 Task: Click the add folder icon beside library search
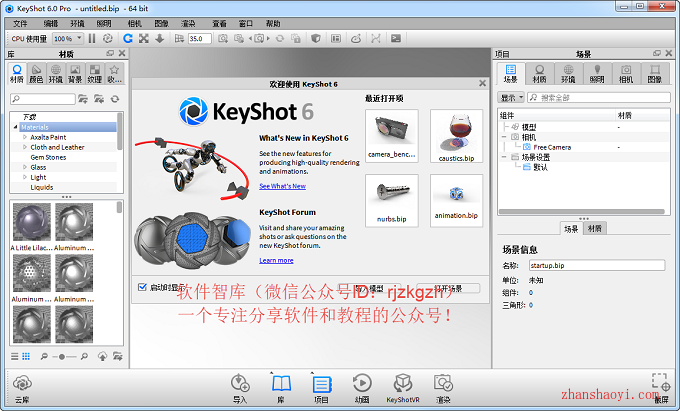(x=83, y=99)
